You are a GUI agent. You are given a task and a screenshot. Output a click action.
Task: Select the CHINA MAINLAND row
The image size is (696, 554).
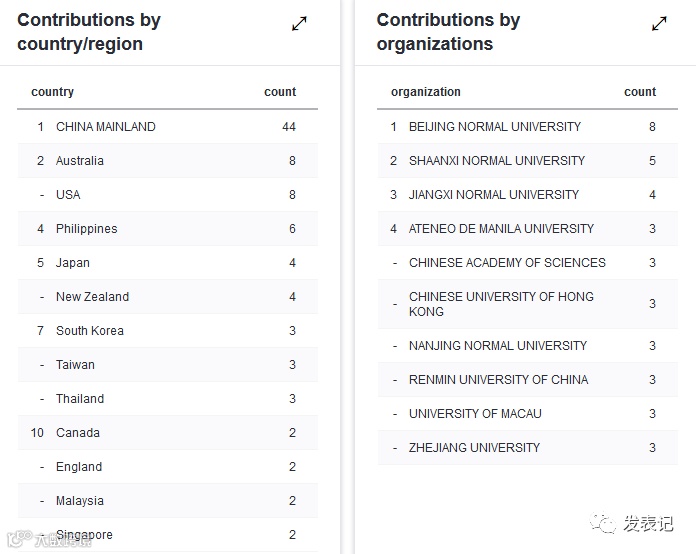[x=106, y=127]
